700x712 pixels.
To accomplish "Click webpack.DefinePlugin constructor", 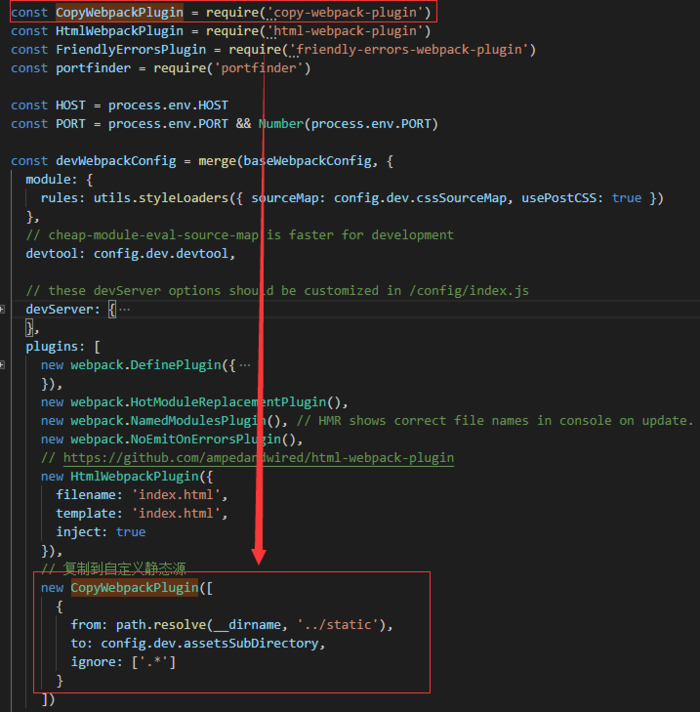I will coord(146,365).
